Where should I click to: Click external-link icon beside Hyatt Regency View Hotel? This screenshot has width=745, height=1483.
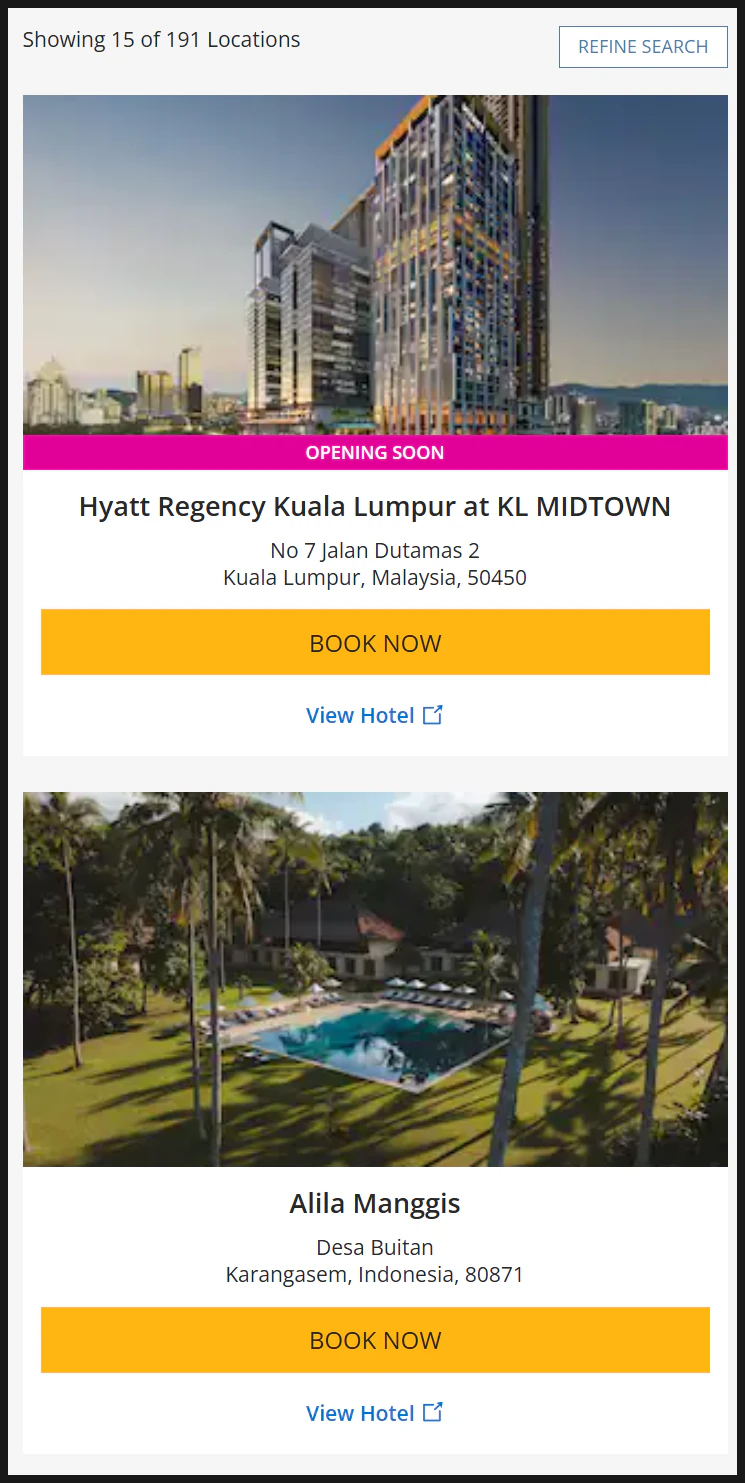point(433,714)
